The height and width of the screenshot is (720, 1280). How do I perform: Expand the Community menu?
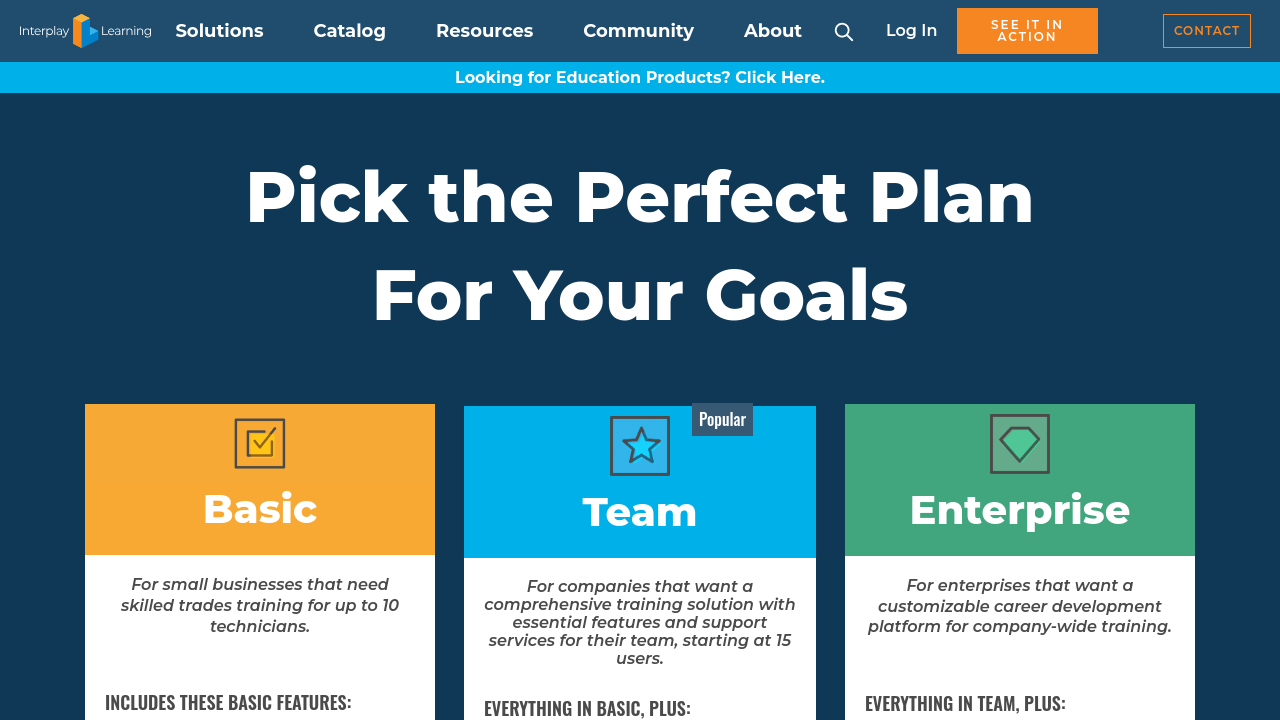point(638,31)
